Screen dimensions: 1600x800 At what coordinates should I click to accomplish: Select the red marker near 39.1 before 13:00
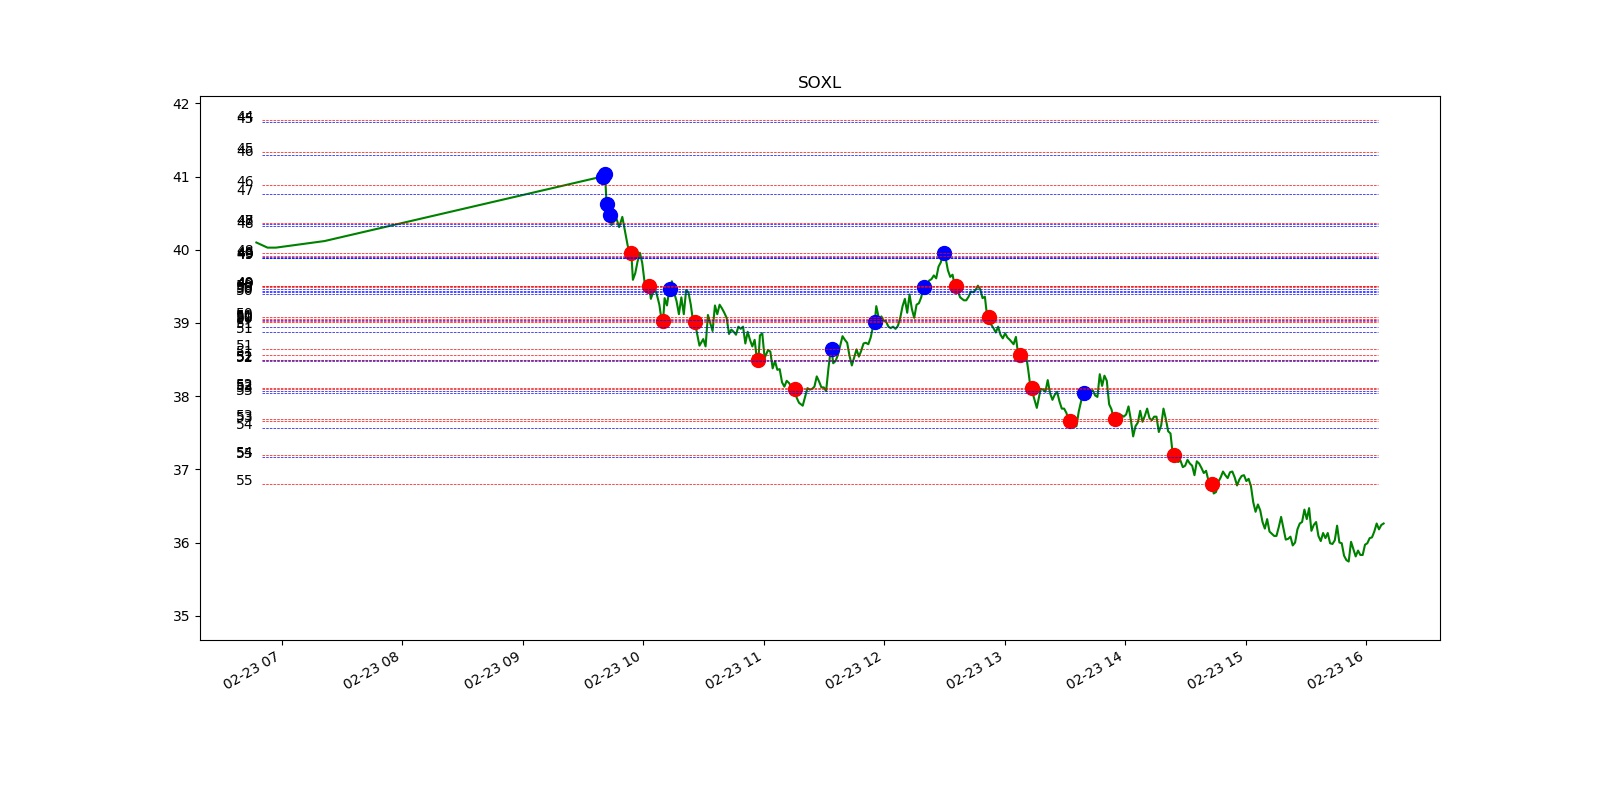[989, 317]
